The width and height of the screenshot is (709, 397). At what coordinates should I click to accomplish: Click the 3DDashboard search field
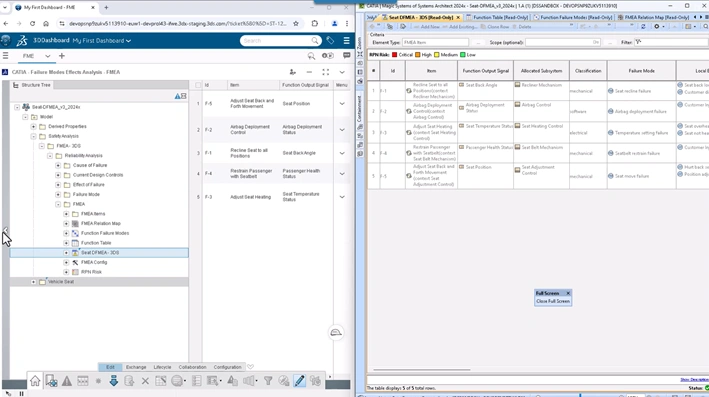pyautogui.click(x=280, y=41)
